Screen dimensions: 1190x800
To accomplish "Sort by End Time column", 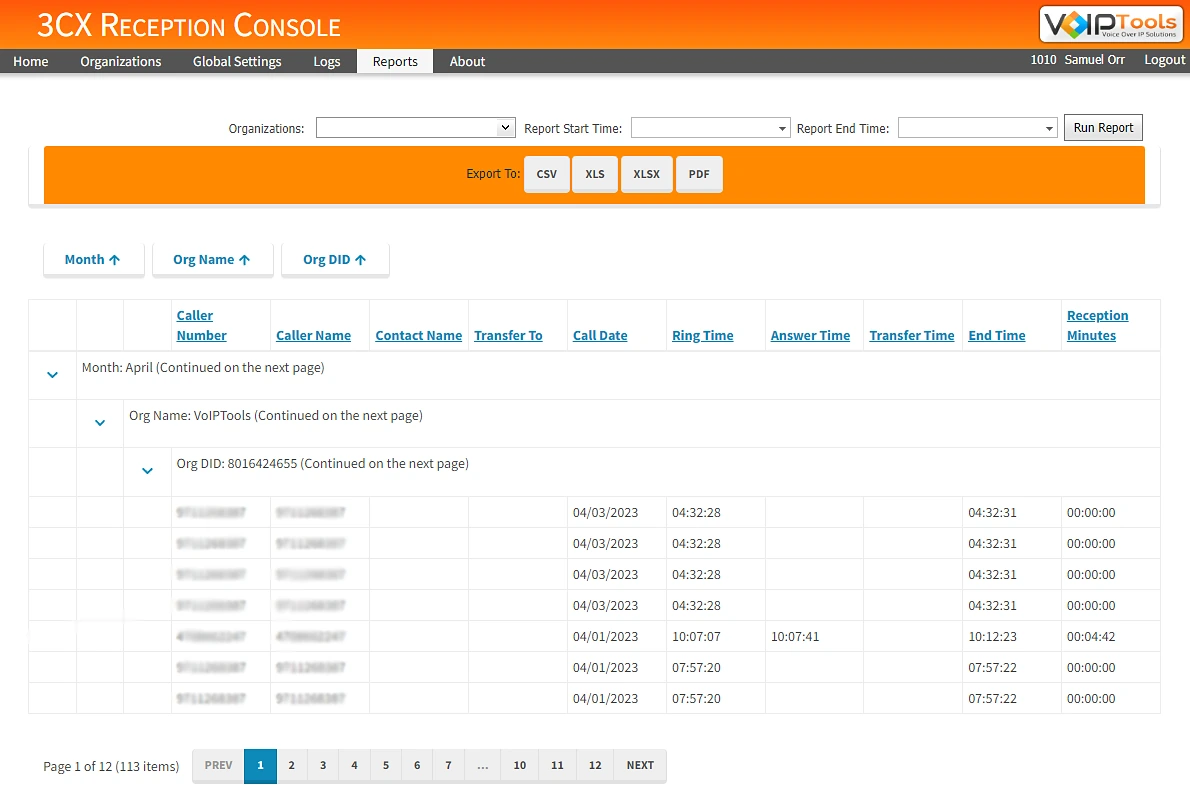I will [x=996, y=335].
